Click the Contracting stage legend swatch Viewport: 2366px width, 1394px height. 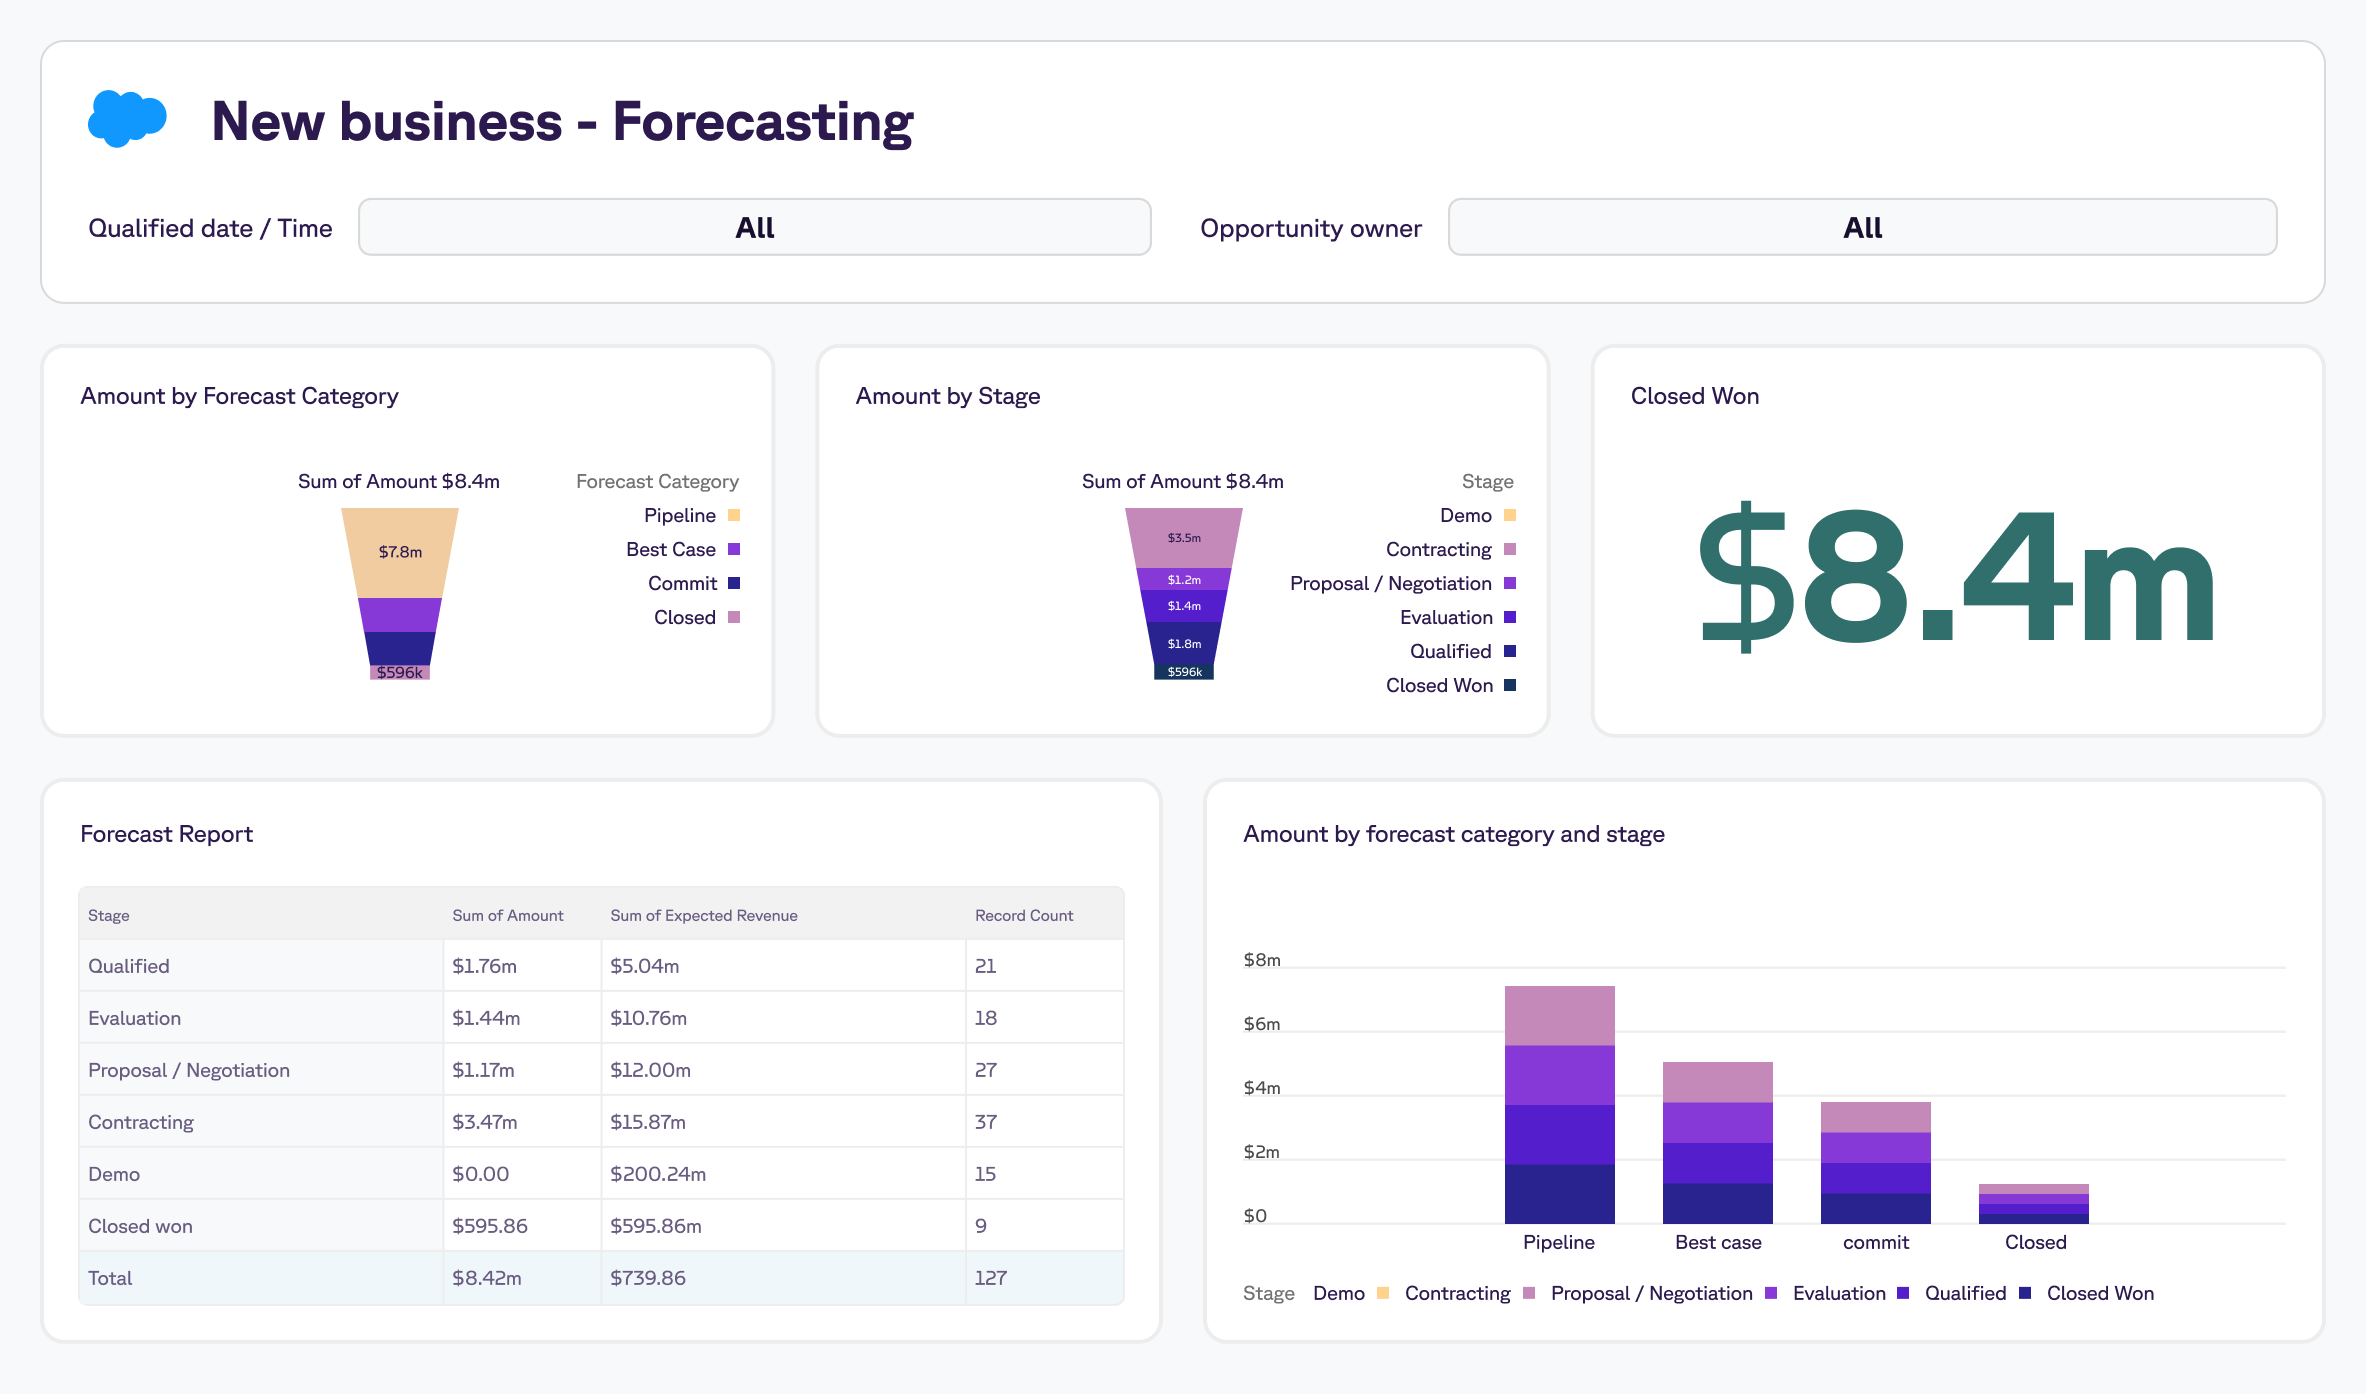(x=1510, y=549)
